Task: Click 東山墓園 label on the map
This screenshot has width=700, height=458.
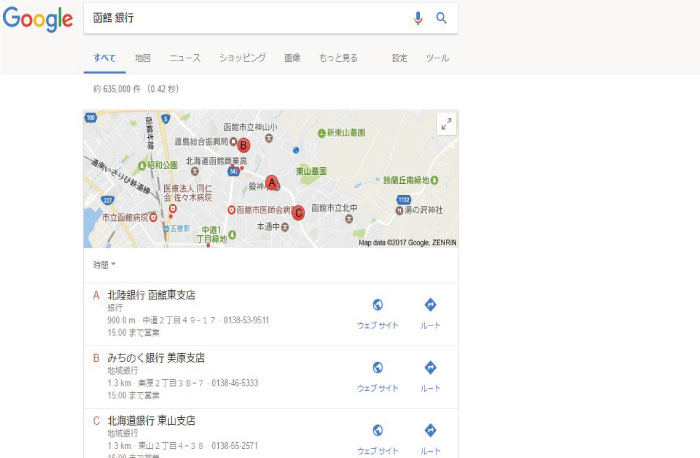Action: [x=312, y=171]
